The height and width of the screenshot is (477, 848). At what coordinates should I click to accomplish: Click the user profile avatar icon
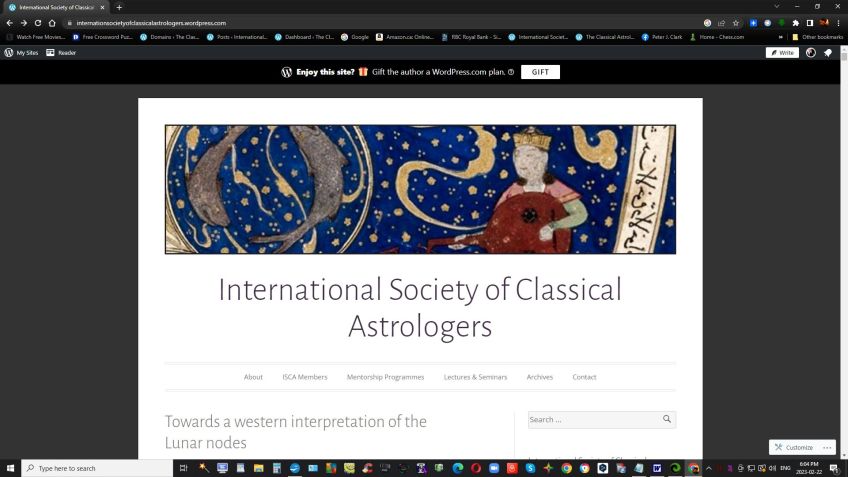pos(811,52)
